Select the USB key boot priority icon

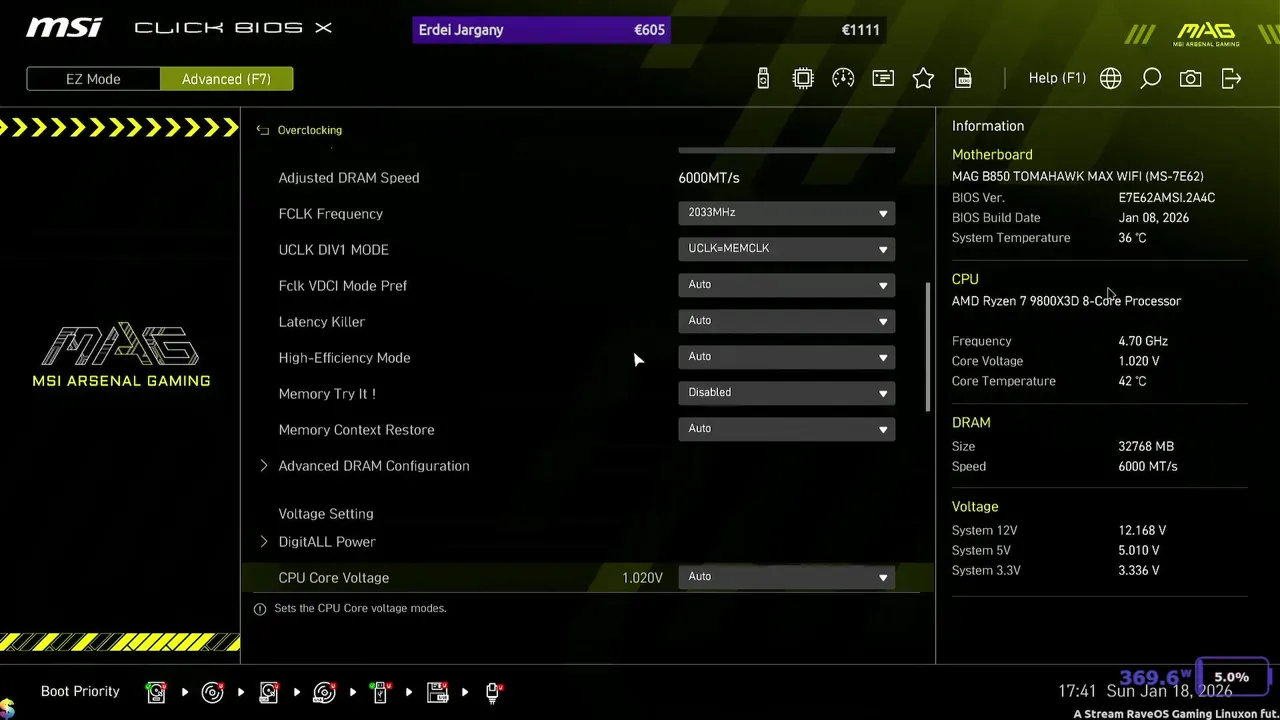380,692
